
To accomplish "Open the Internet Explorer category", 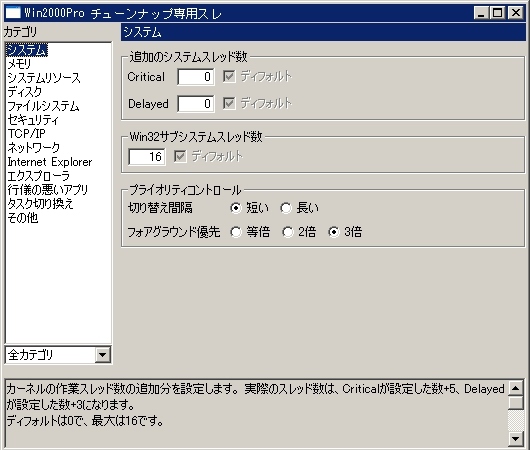I will pos(50,162).
